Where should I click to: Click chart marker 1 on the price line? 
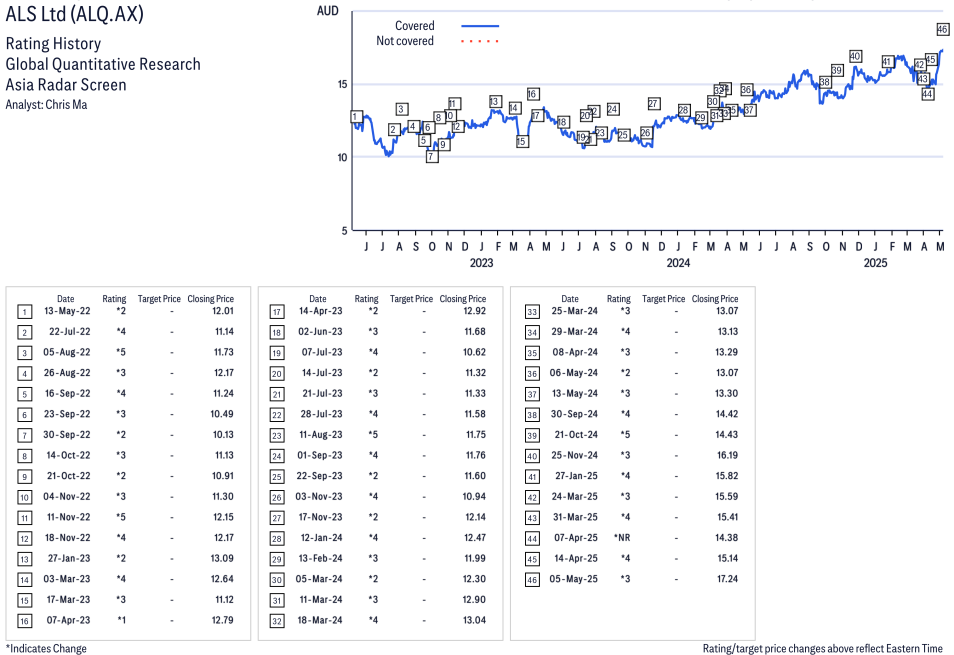coord(357,117)
